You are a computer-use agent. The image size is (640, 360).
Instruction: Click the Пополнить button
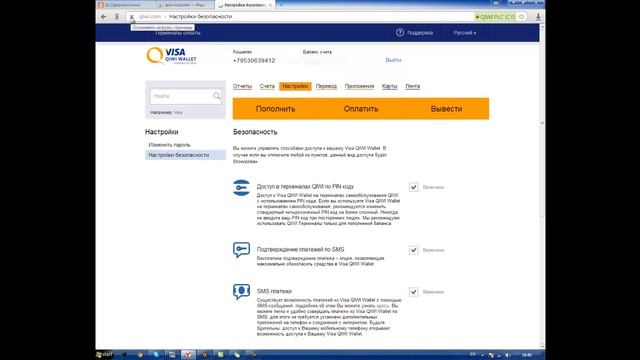click(276, 109)
